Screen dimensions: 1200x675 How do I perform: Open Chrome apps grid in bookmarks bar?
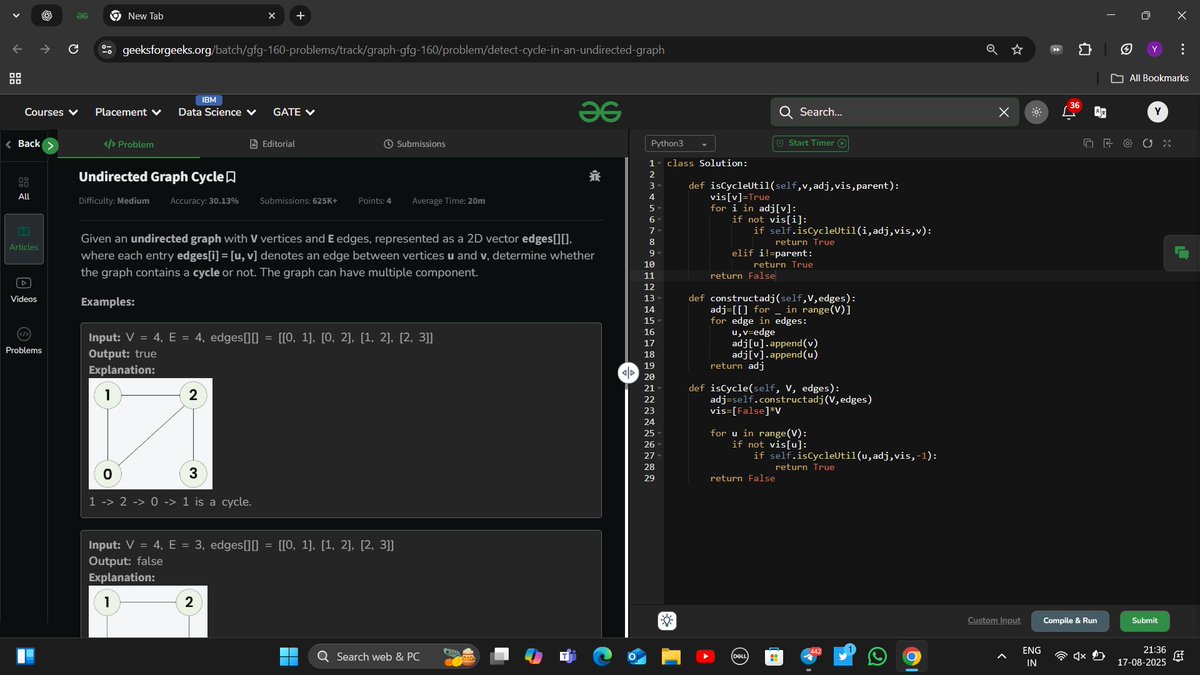[x=15, y=78]
